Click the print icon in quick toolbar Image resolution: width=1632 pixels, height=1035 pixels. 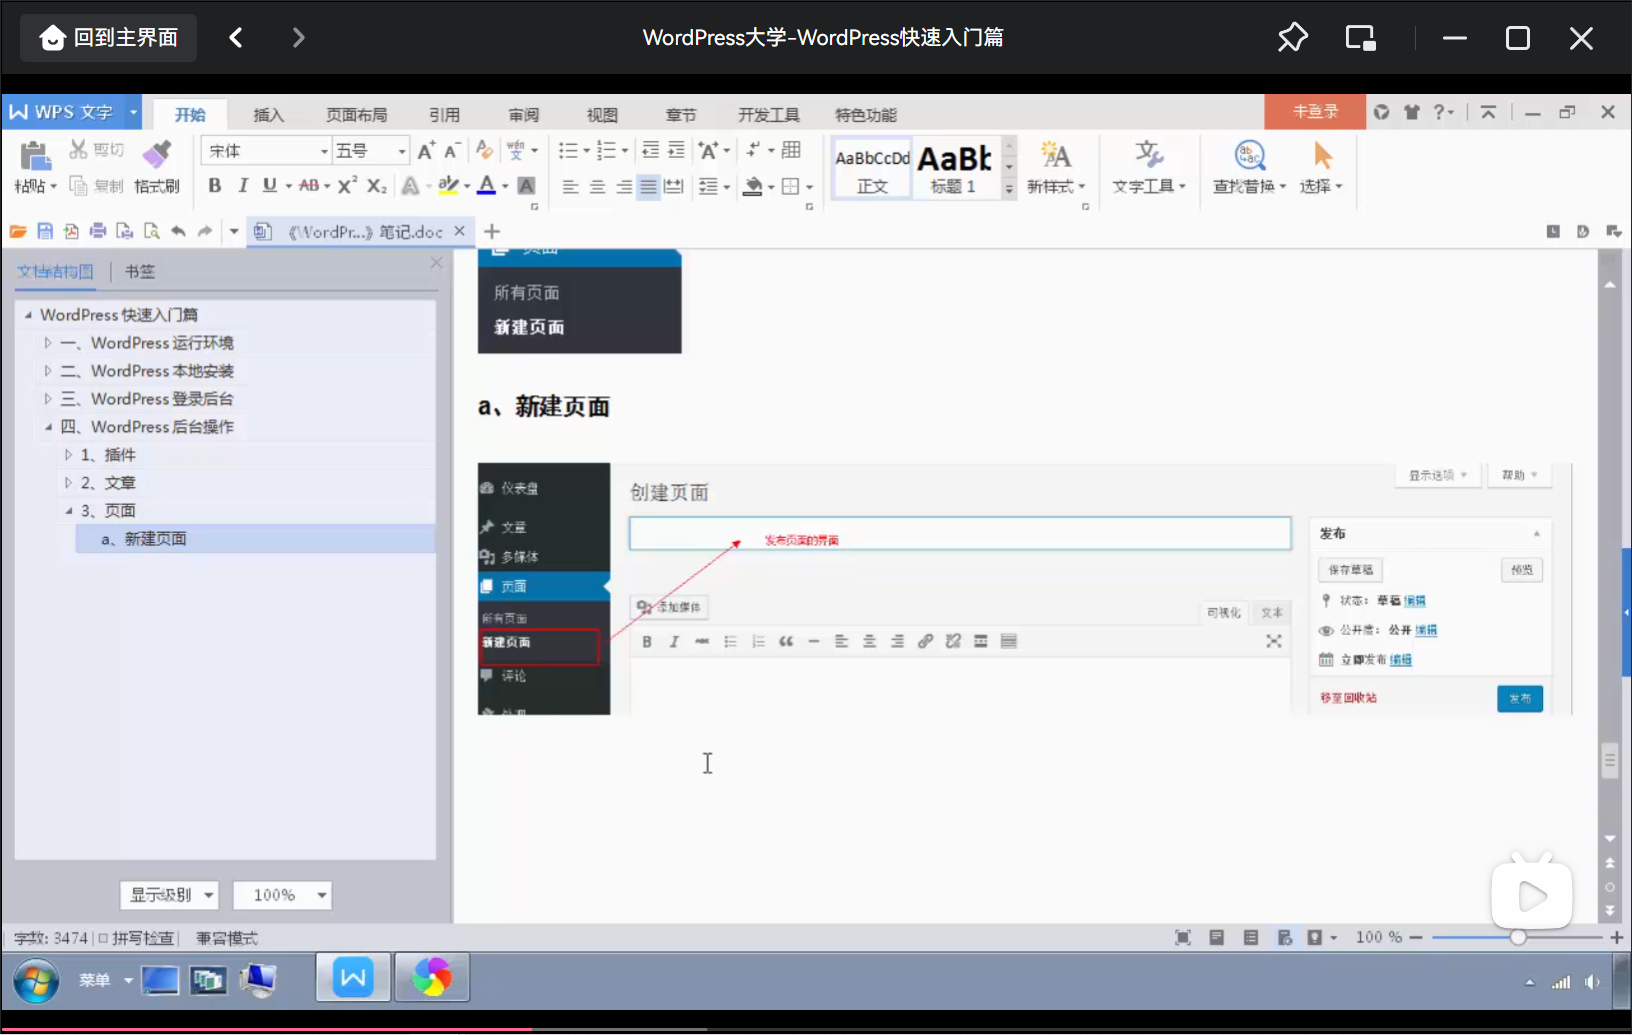click(x=98, y=231)
